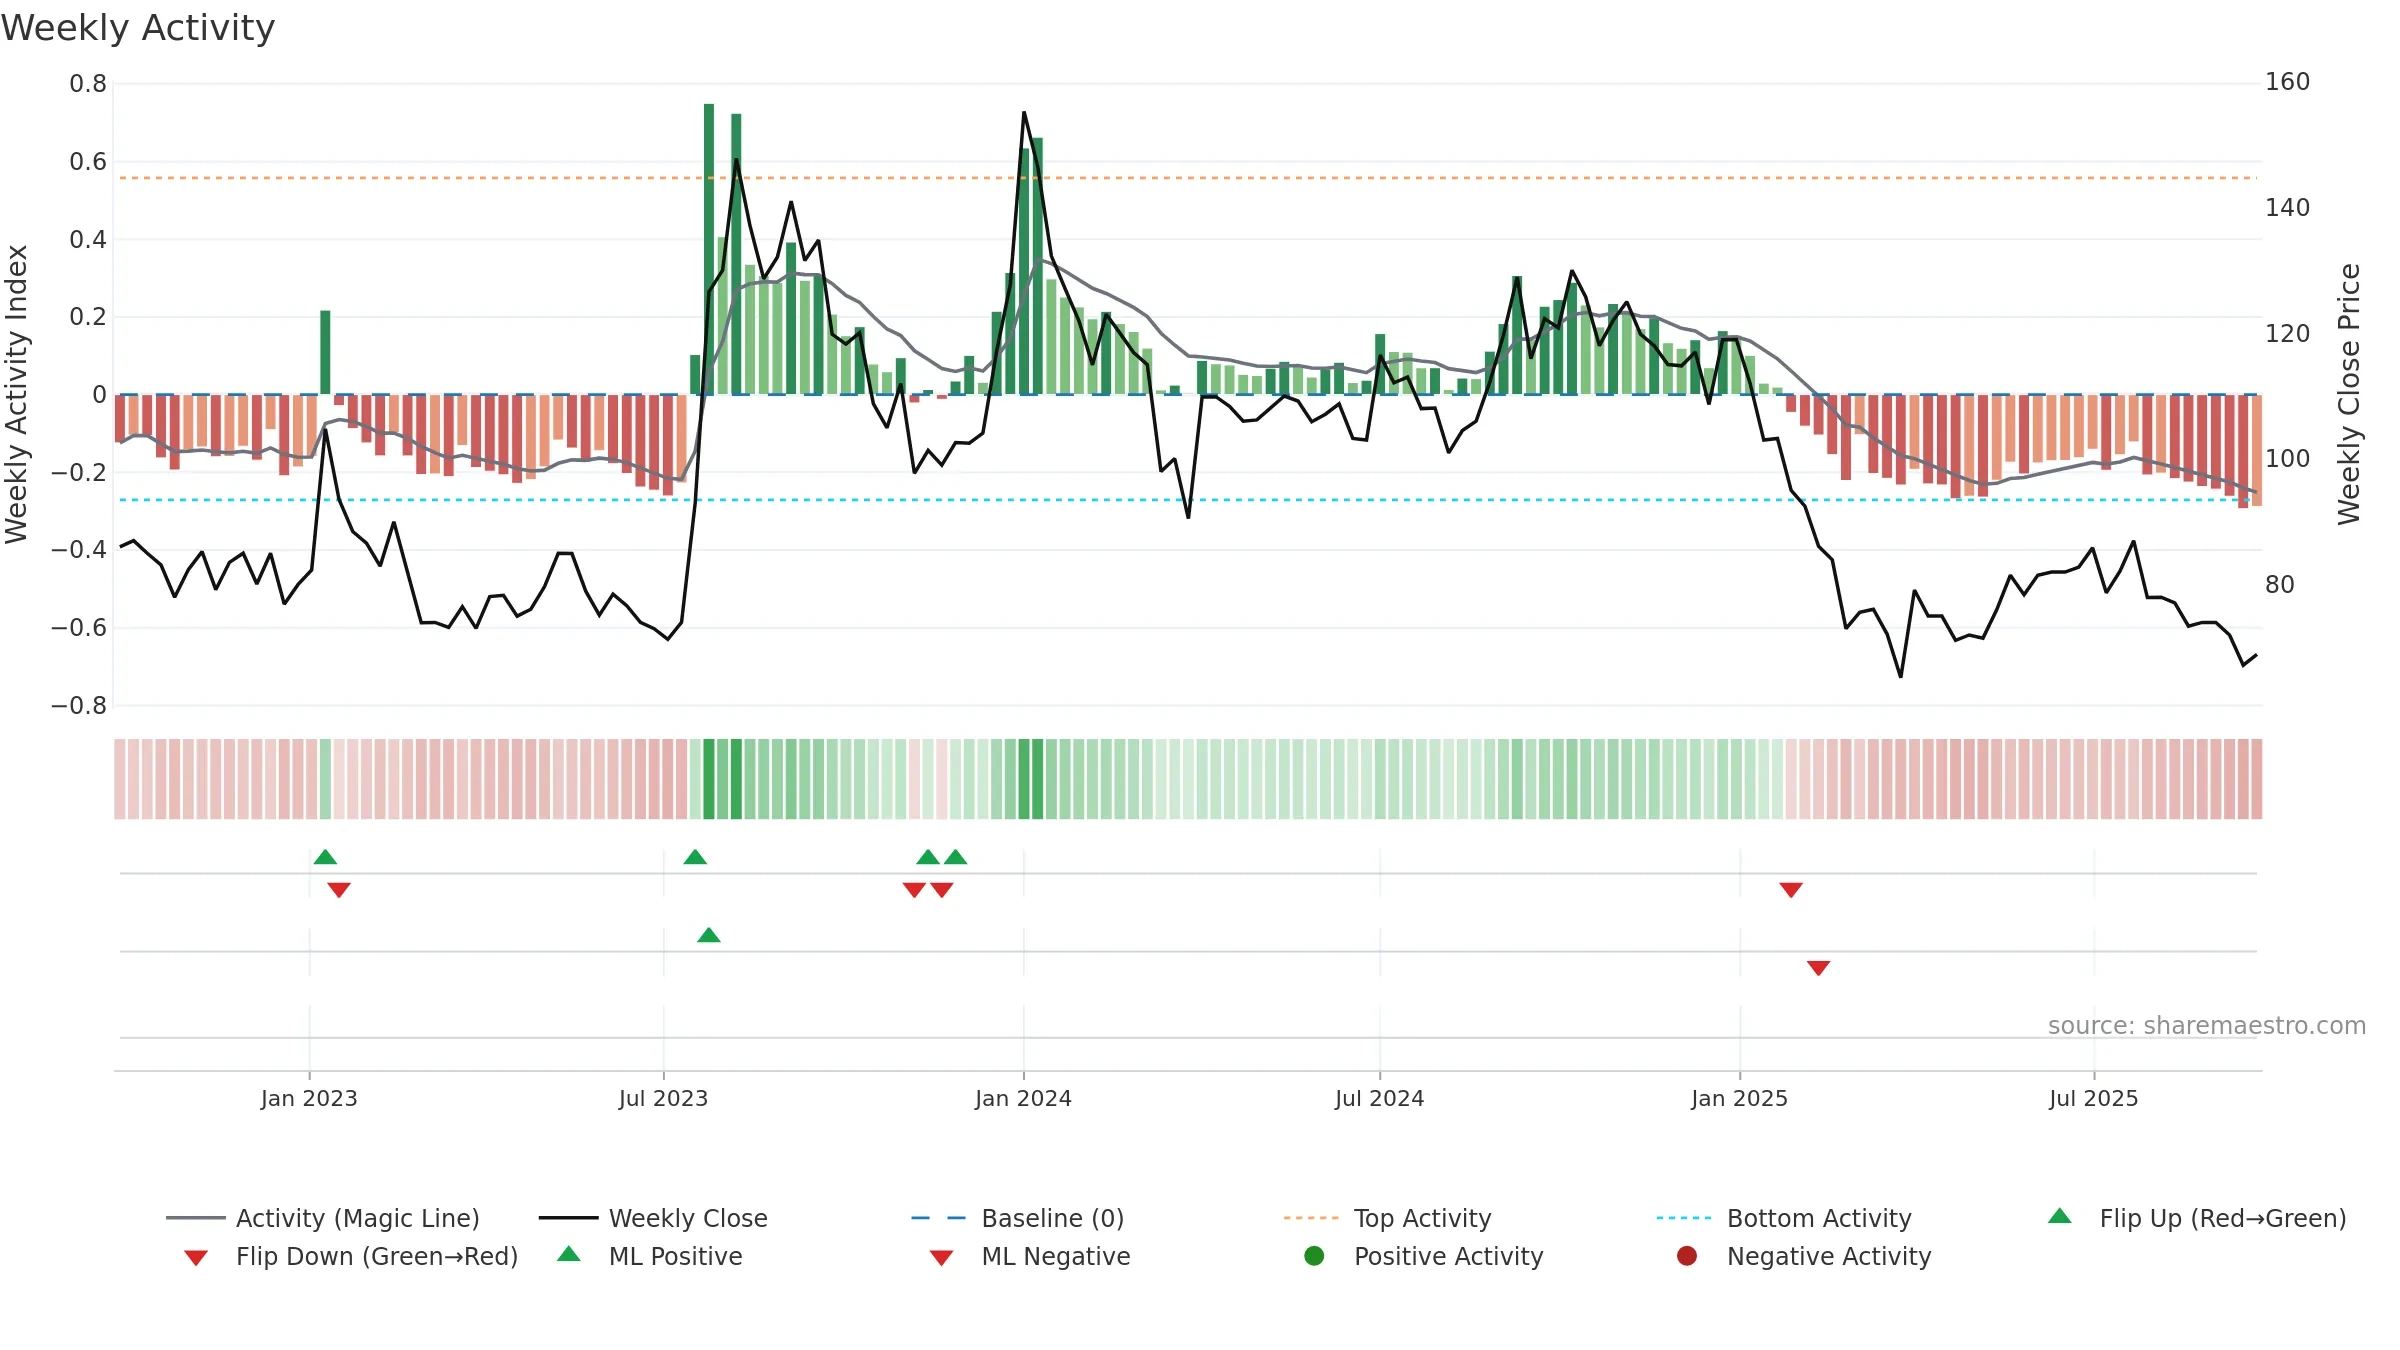Click the ML positive marker after Jul 2023
The height and width of the screenshot is (1350, 2400).
click(x=709, y=935)
